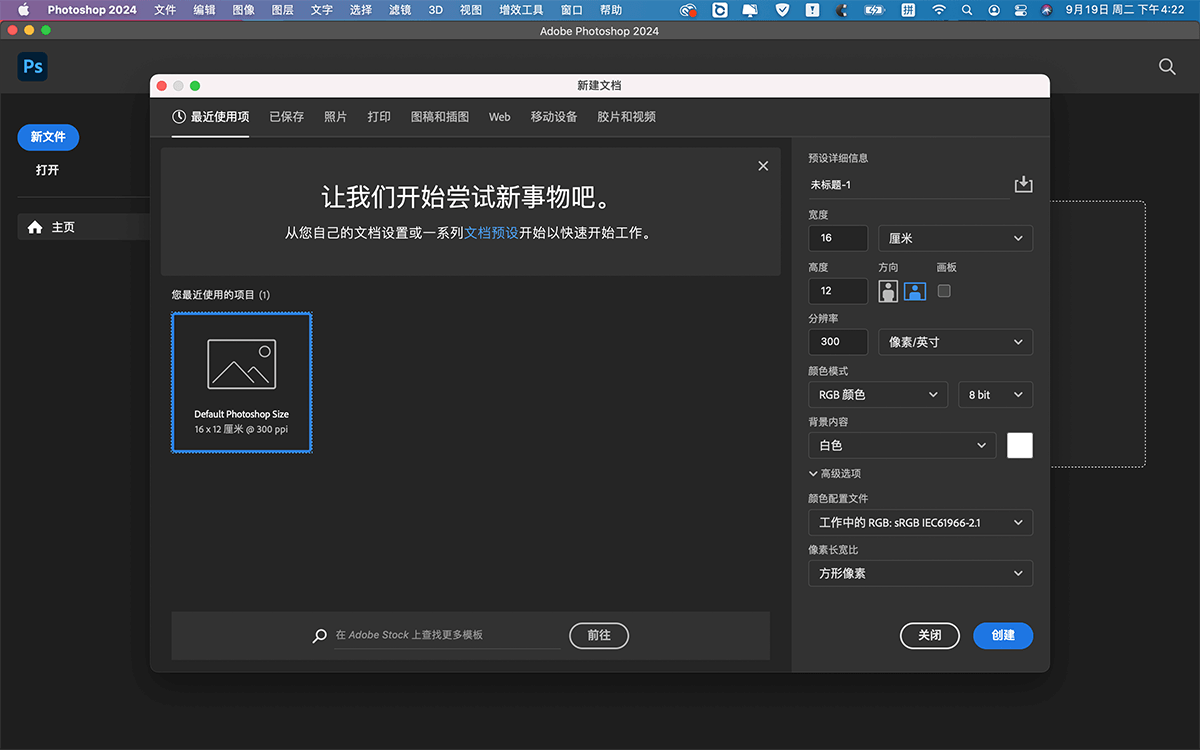Click the 关闭 button
The height and width of the screenshot is (750, 1200).
pos(930,635)
